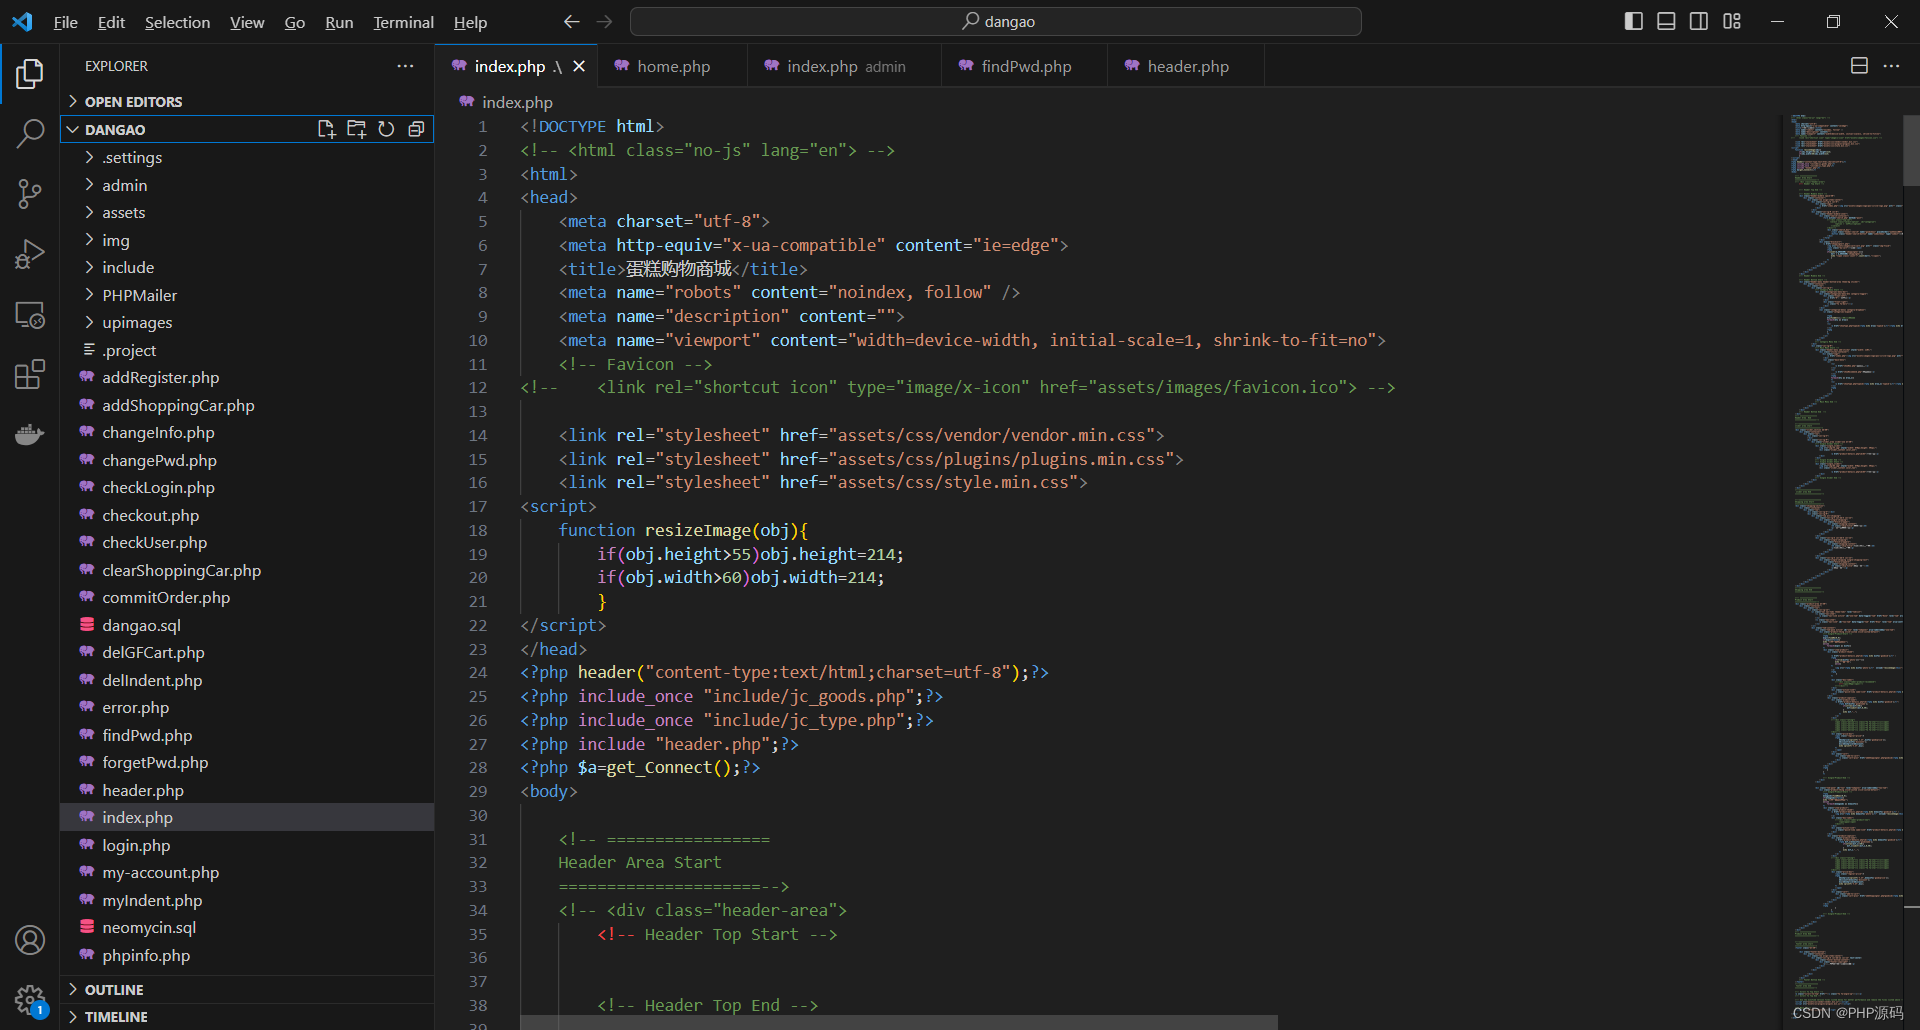Image resolution: width=1920 pixels, height=1030 pixels.
Task: Expand the OPEN EDITORS section
Action: point(247,102)
